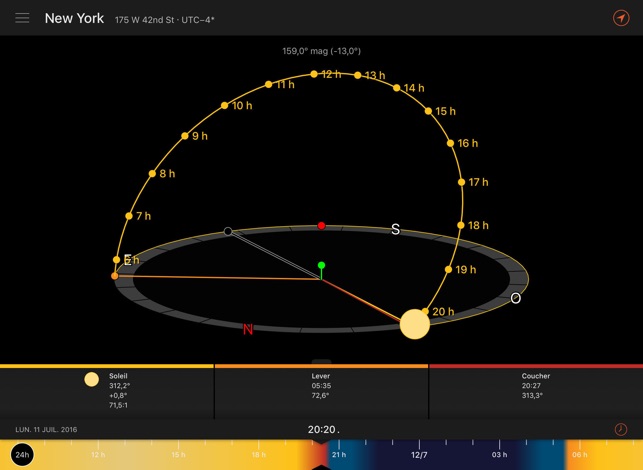643x470 pixels.
Task: Select the 11 h sun position marker
Action: pos(268,84)
